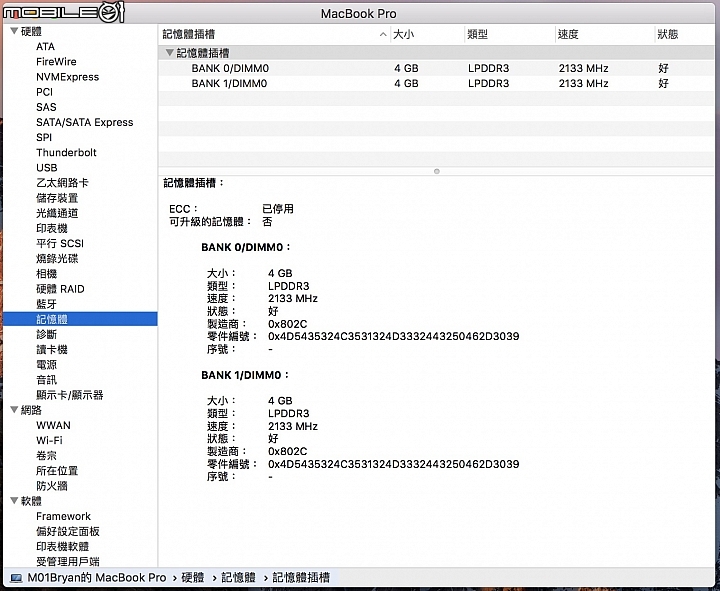Select 卷宗 volumes item

[x=46, y=456]
